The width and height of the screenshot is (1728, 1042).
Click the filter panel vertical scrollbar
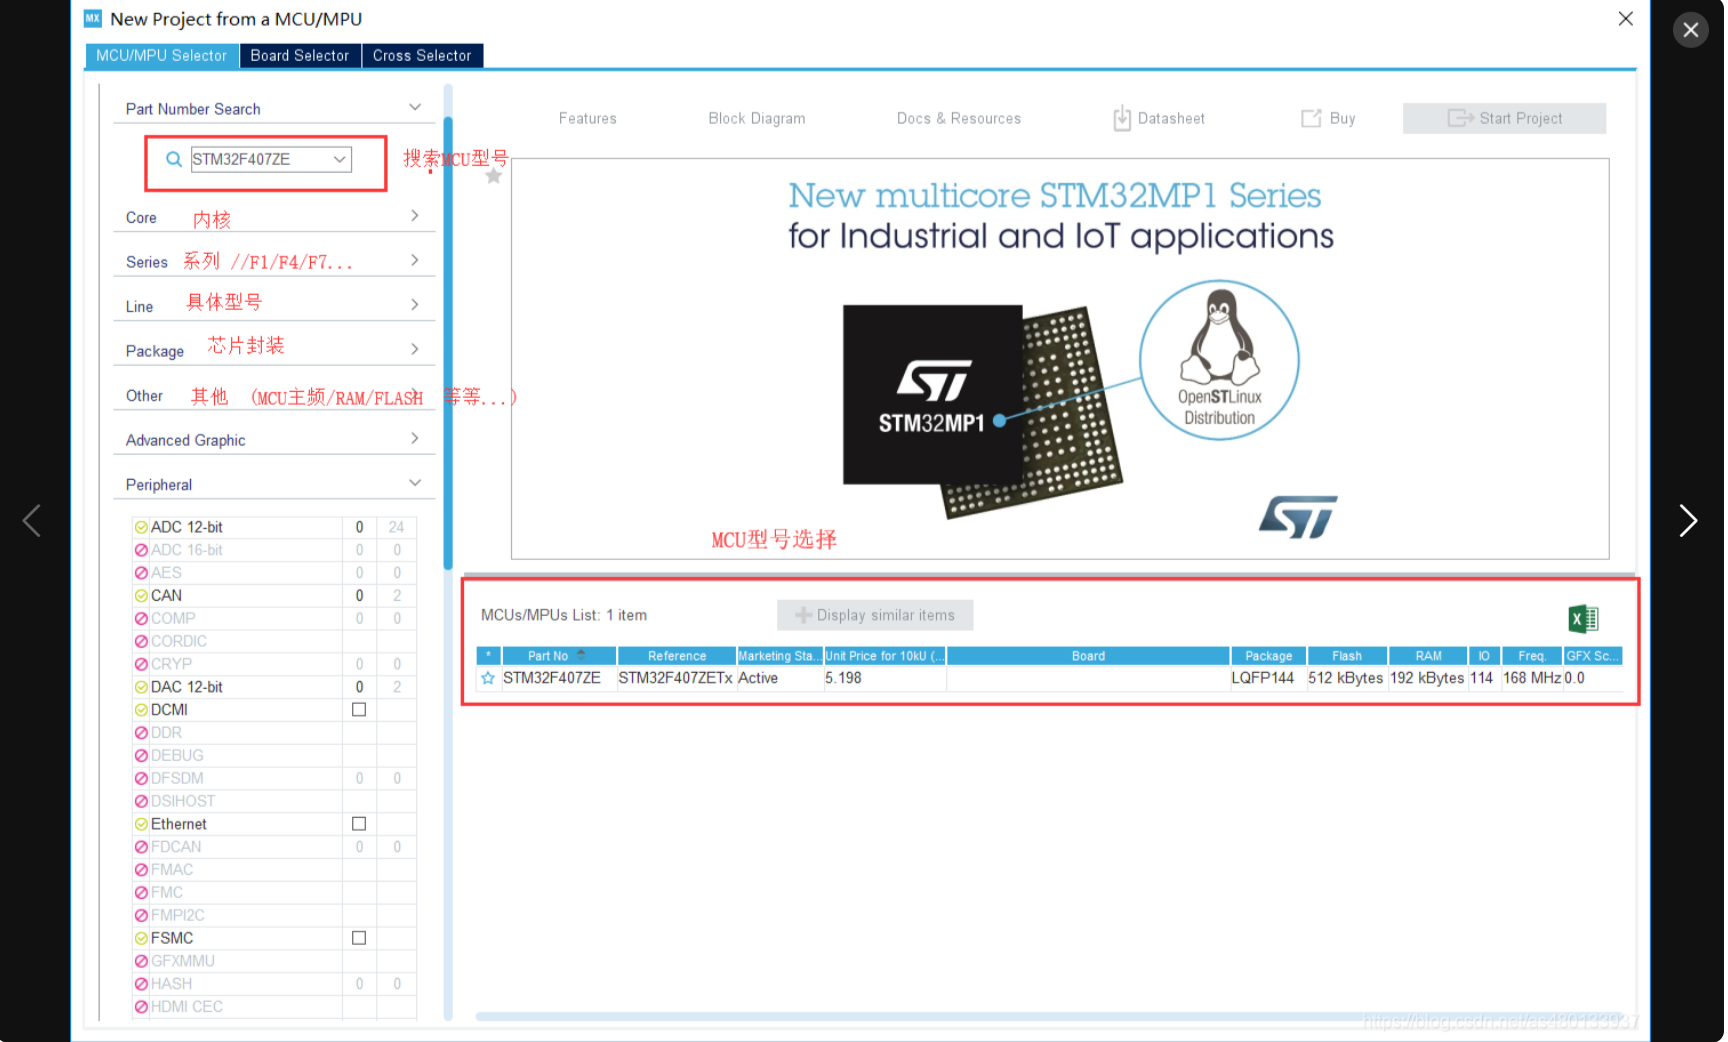[x=448, y=340]
